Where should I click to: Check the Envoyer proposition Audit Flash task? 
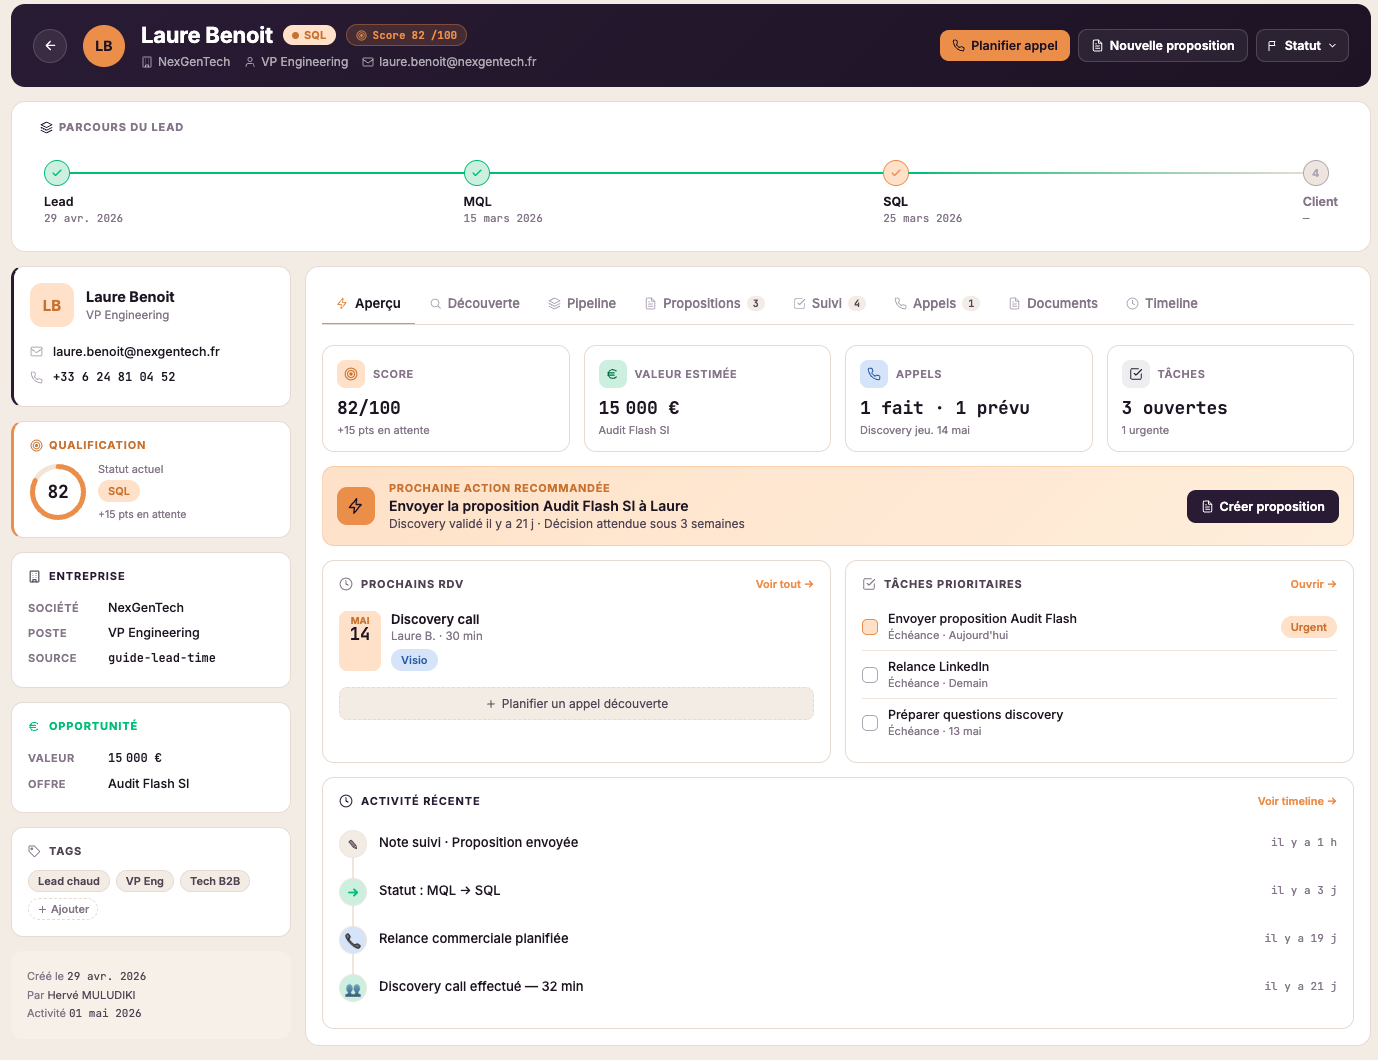(870, 627)
